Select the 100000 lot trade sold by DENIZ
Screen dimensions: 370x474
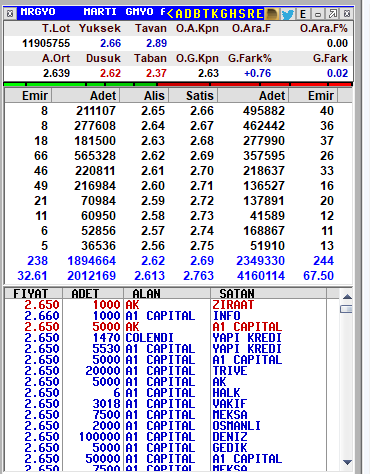point(166,437)
